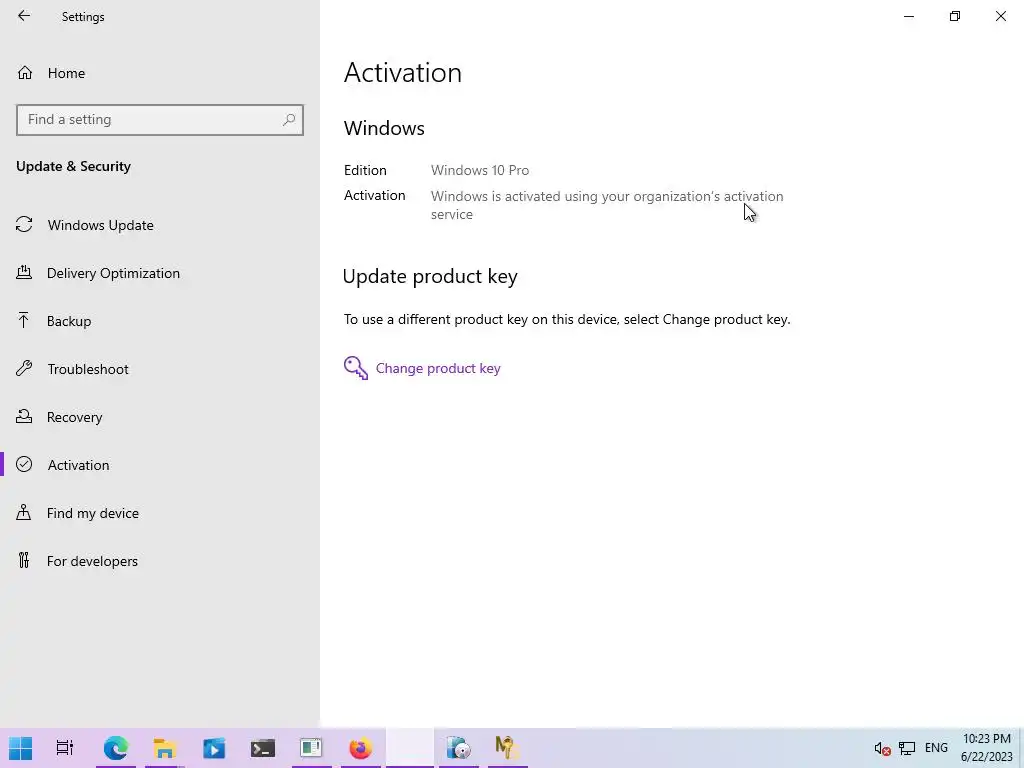This screenshot has height=768, width=1024.
Task: Launch Firefox from the taskbar
Action: tap(360, 748)
